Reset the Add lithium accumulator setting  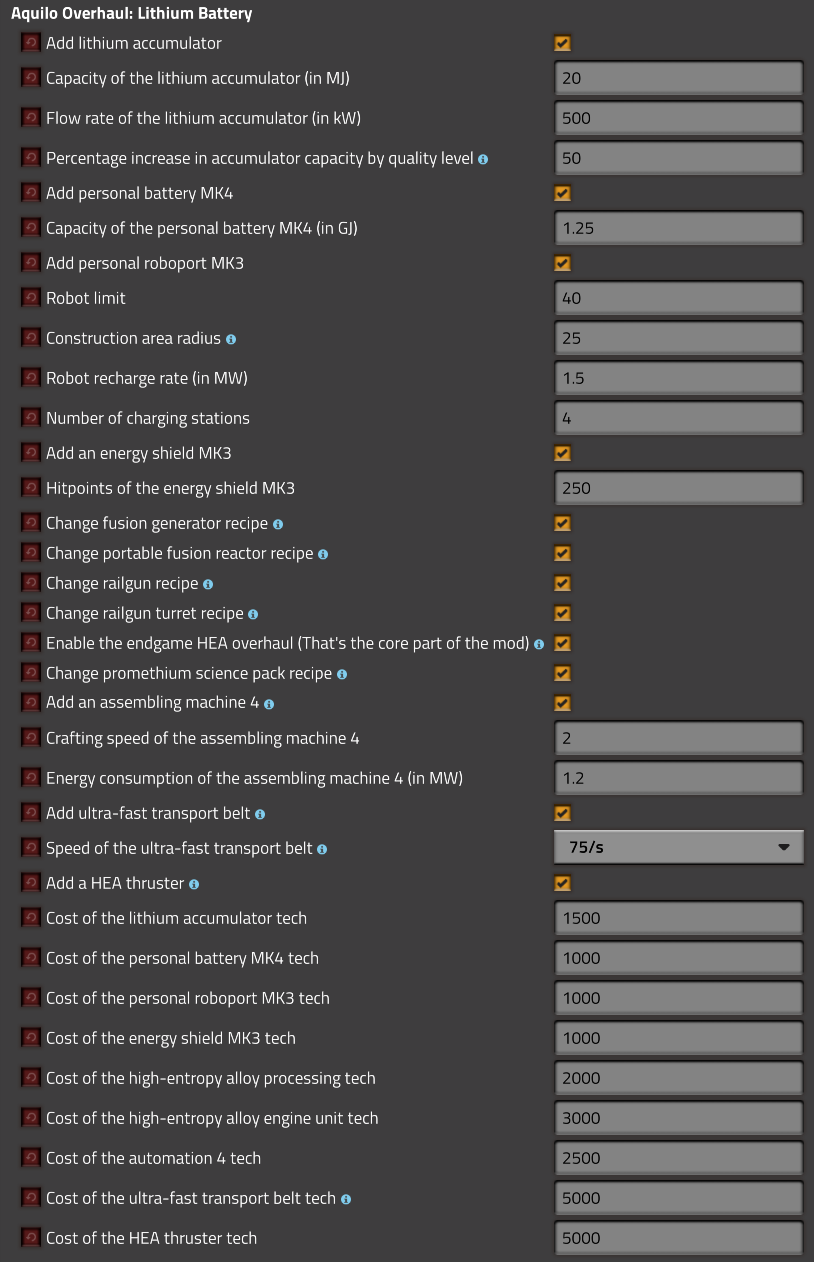[31, 43]
